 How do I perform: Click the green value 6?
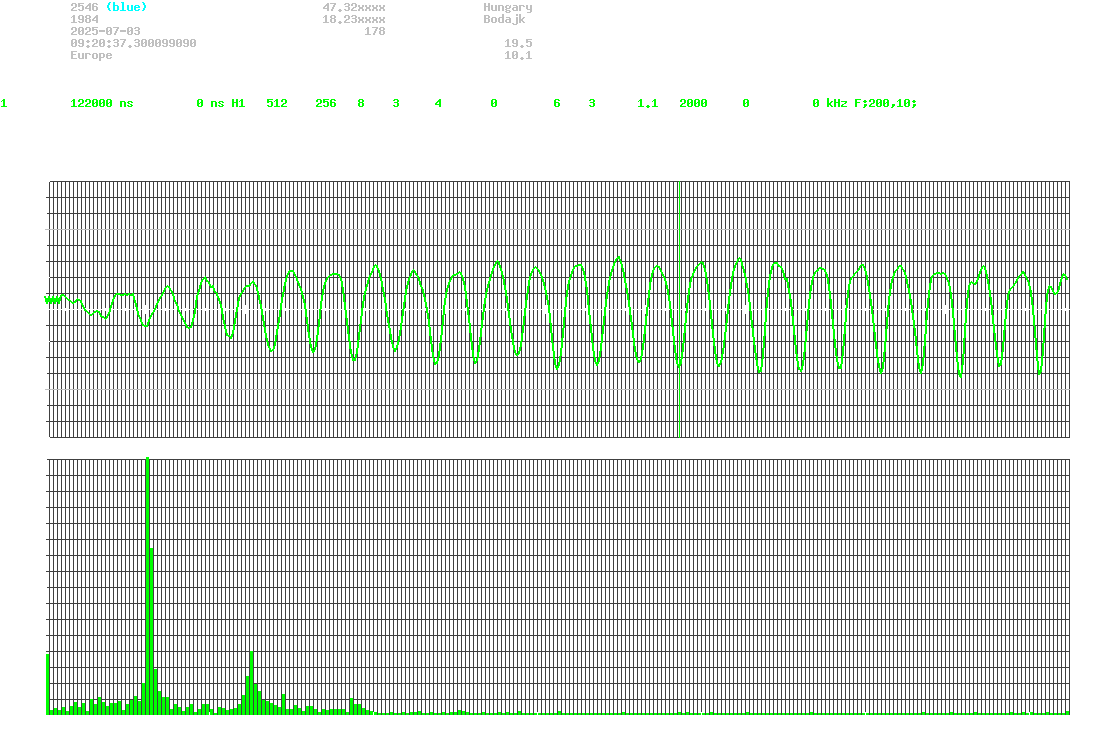pyautogui.click(x=557, y=103)
